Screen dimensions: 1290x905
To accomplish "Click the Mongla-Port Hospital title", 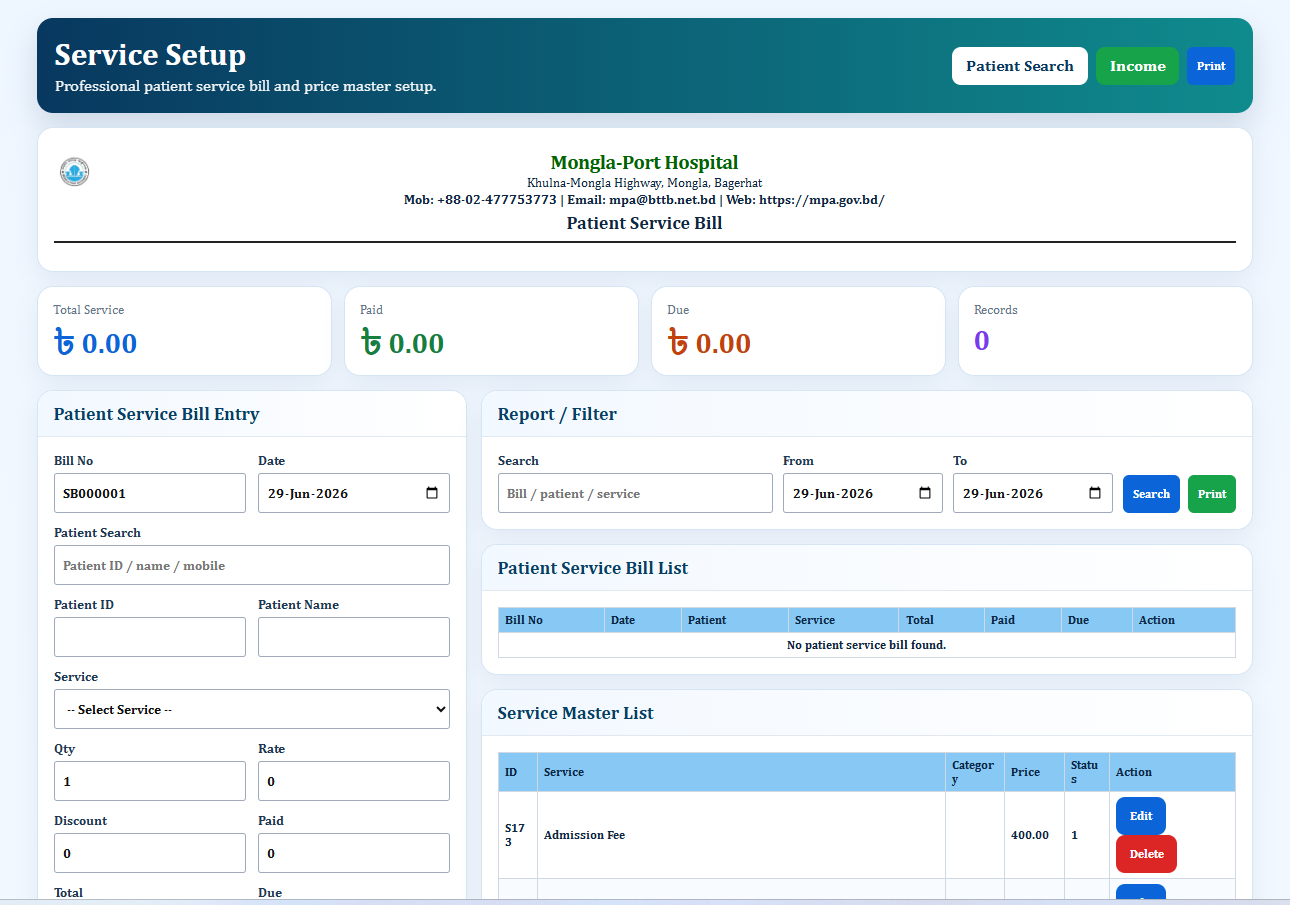I will tap(644, 162).
